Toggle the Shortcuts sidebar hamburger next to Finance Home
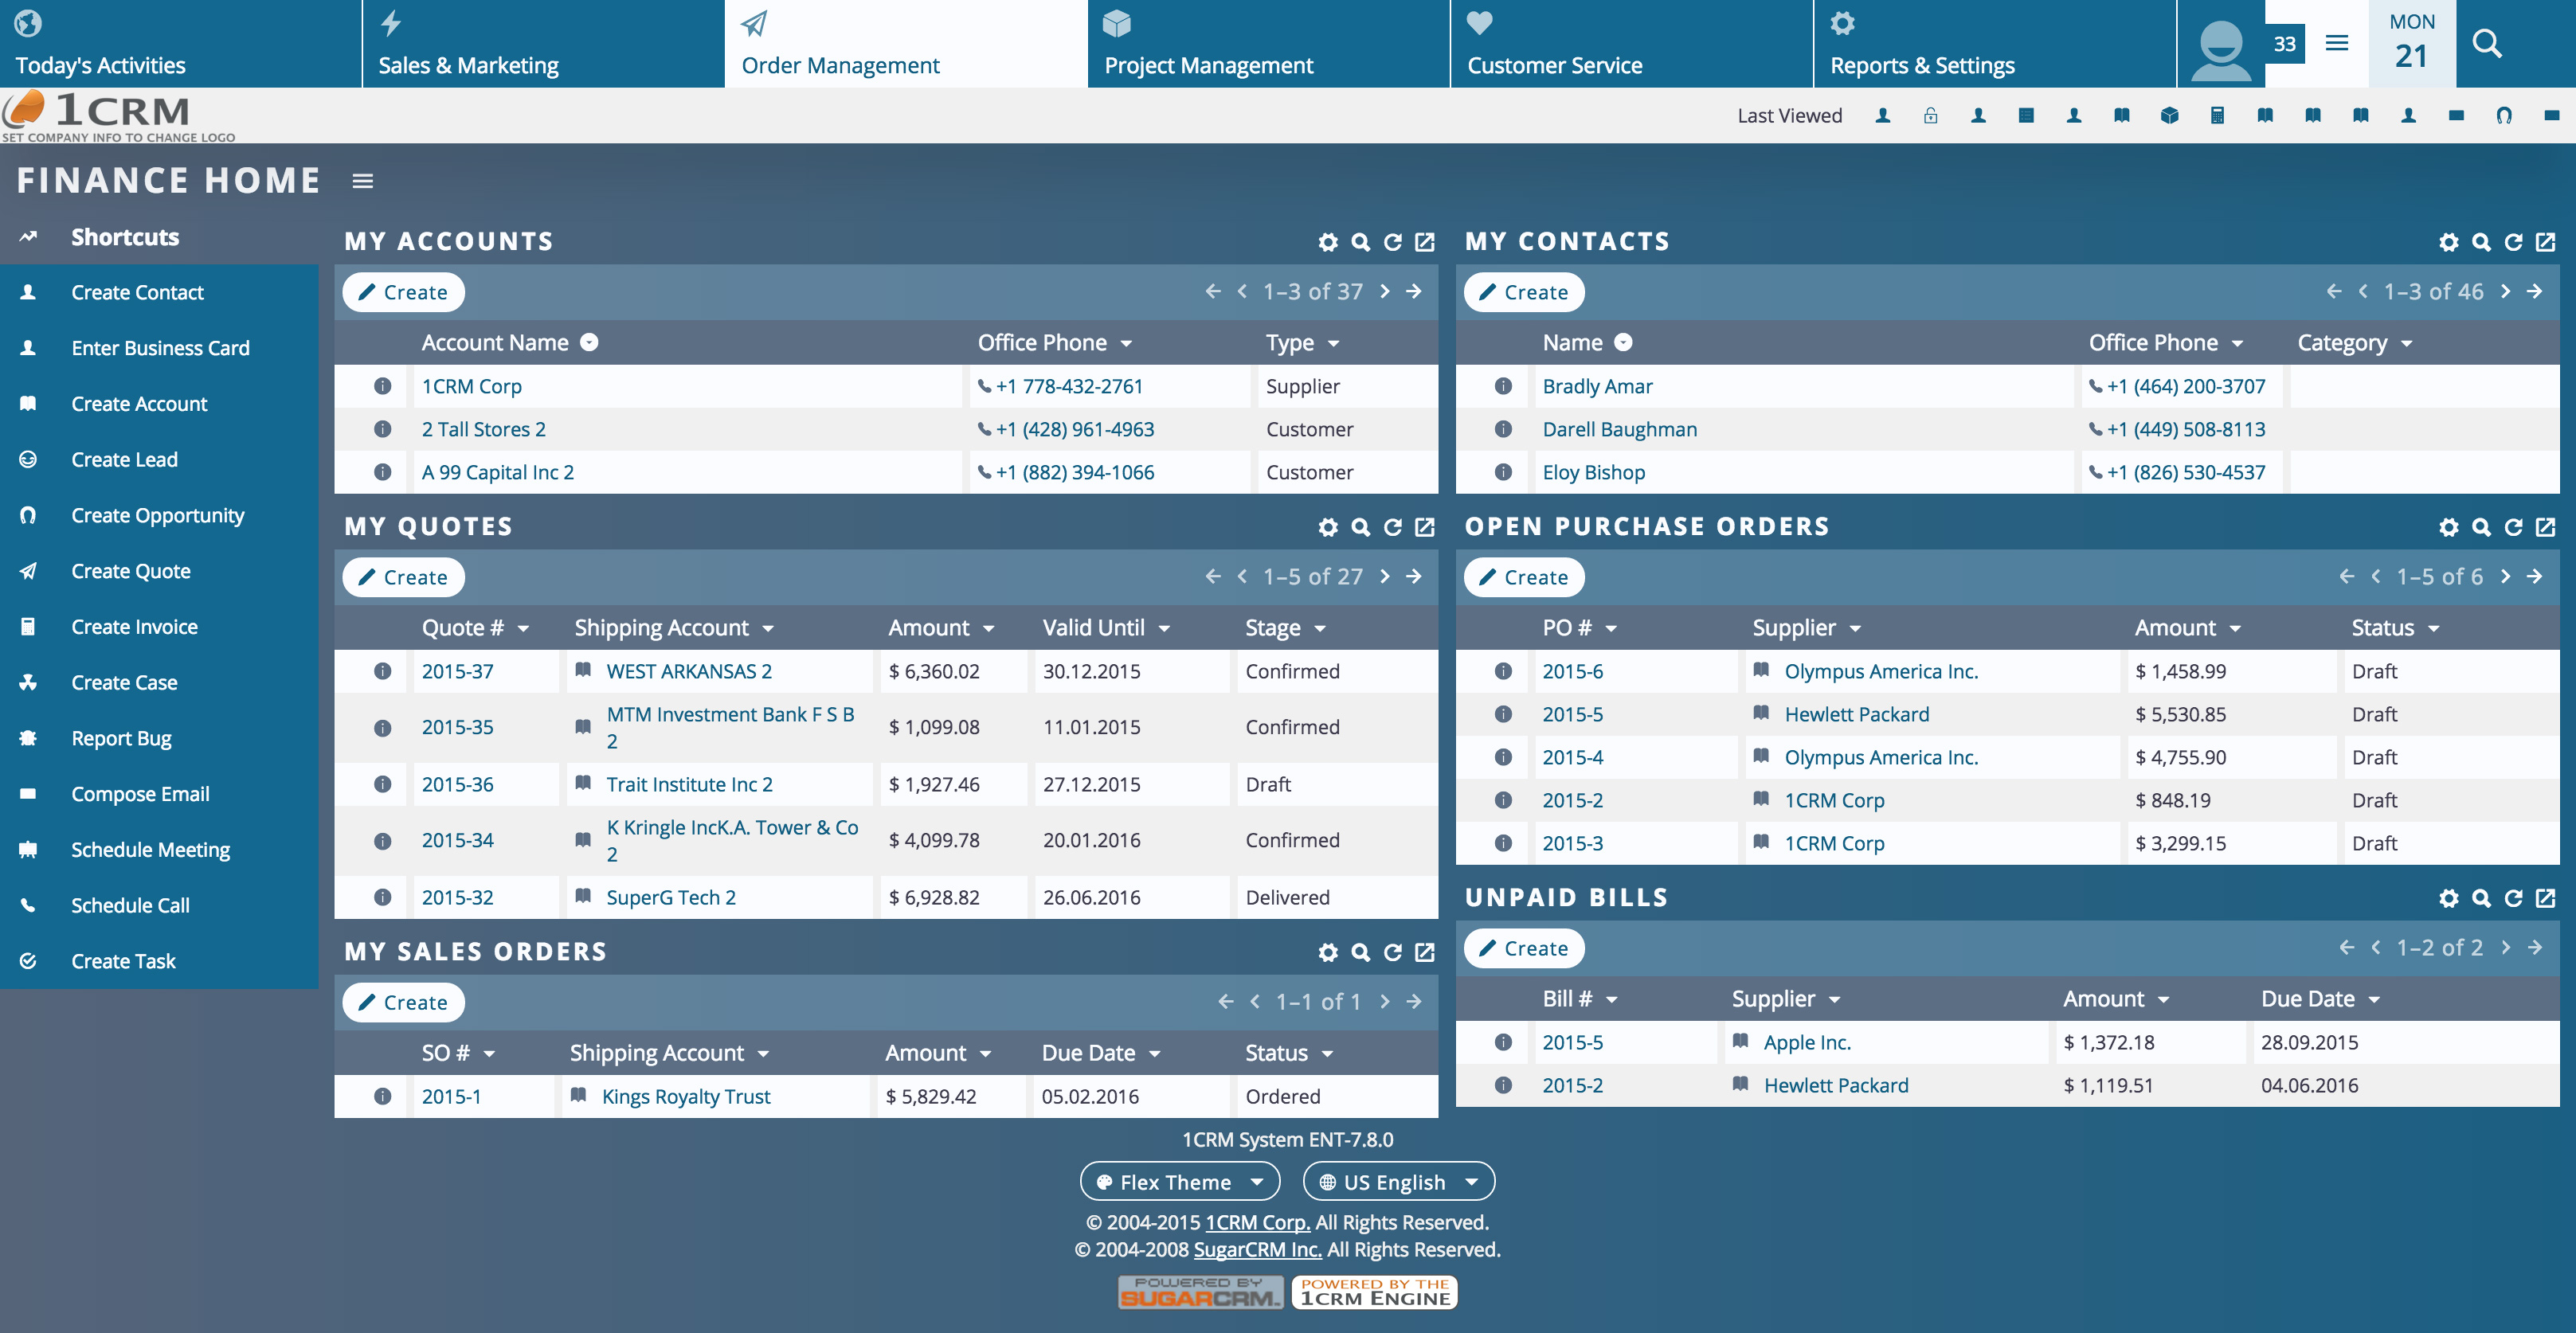 click(362, 181)
